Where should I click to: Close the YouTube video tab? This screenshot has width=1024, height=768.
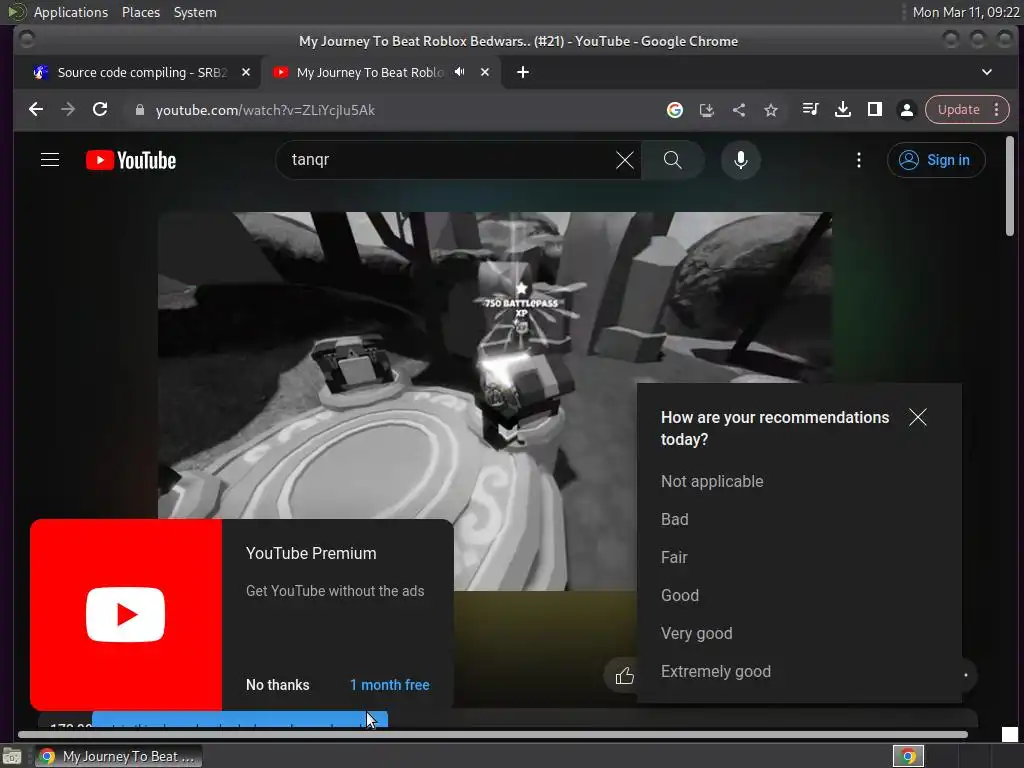tap(485, 72)
